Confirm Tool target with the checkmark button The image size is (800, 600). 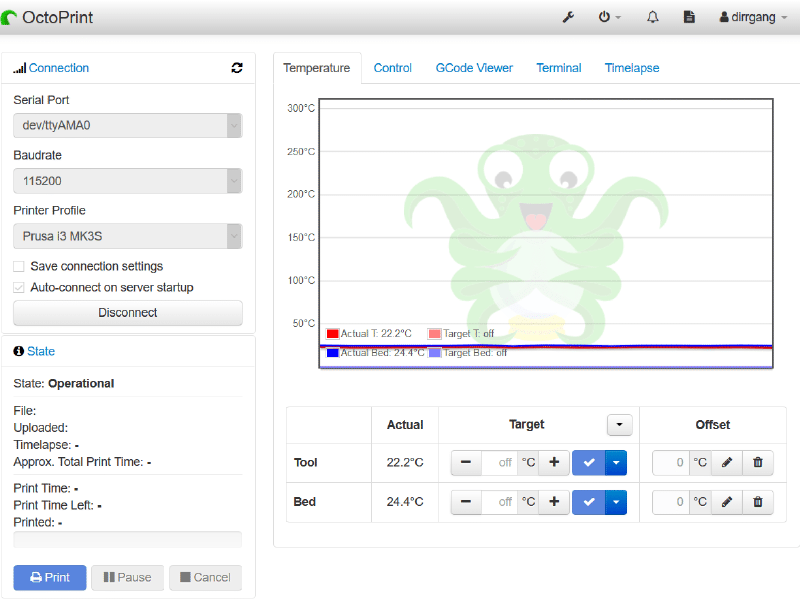coord(589,463)
